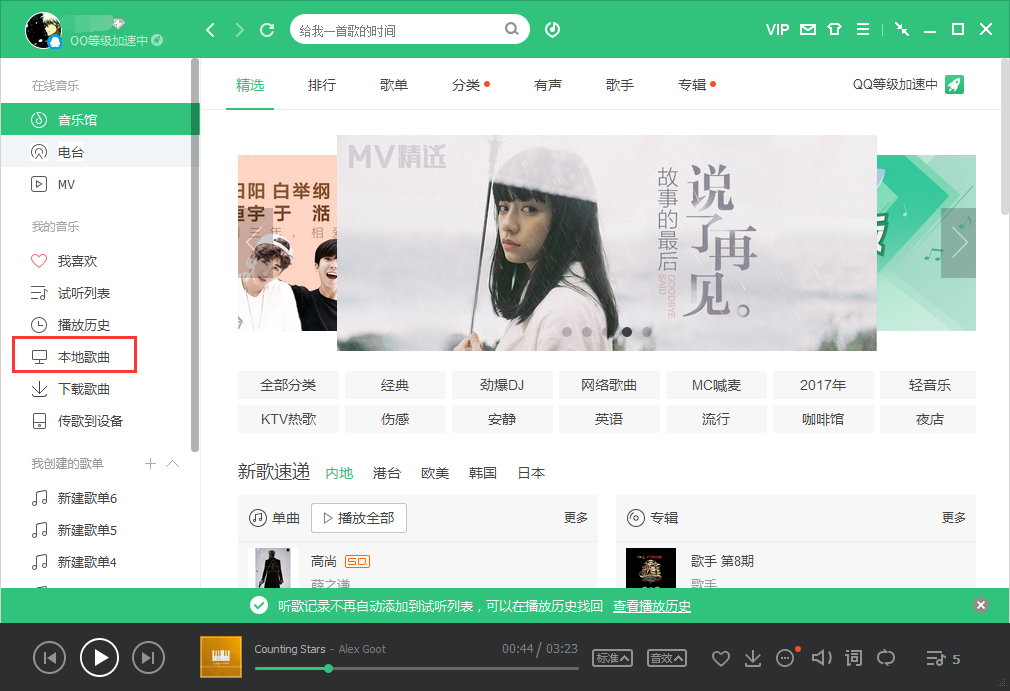The image size is (1010, 691).
Task: Select the 港台 tab in new songs
Action: 386,473
